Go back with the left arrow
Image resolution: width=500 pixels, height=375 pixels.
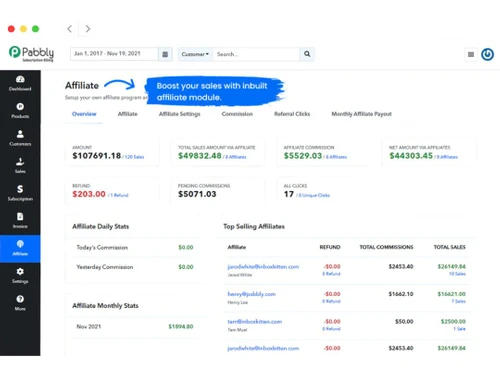tap(70, 29)
